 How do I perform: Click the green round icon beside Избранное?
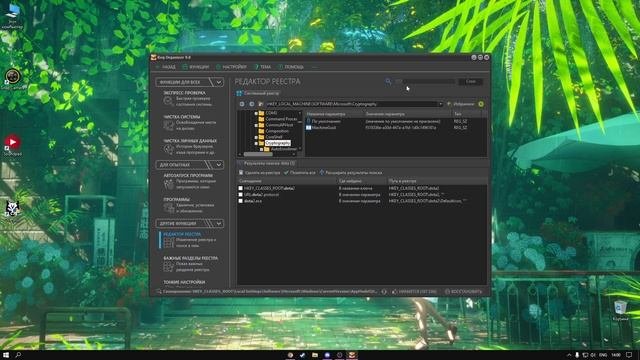pos(481,104)
